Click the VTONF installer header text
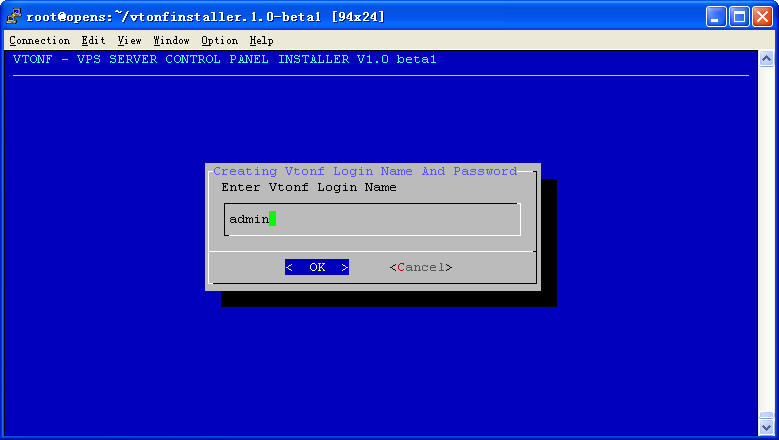Image resolution: width=779 pixels, height=440 pixels. pyautogui.click(x=225, y=59)
